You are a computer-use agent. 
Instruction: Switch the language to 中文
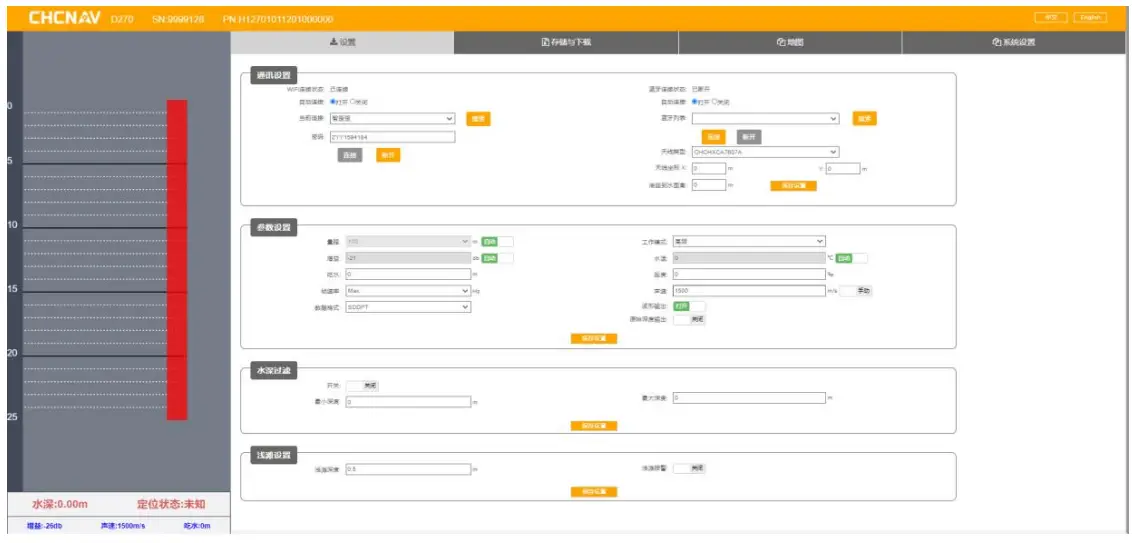coord(1050,18)
